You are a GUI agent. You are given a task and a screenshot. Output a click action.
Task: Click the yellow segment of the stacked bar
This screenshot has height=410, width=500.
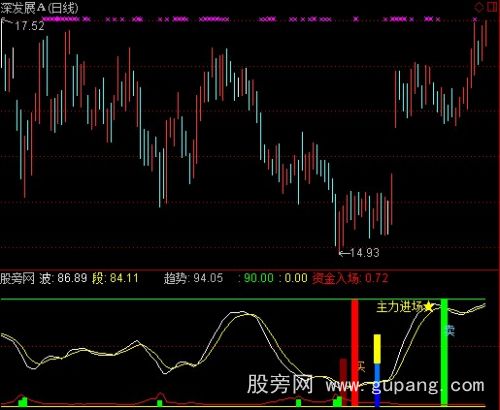[x=377, y=349]
